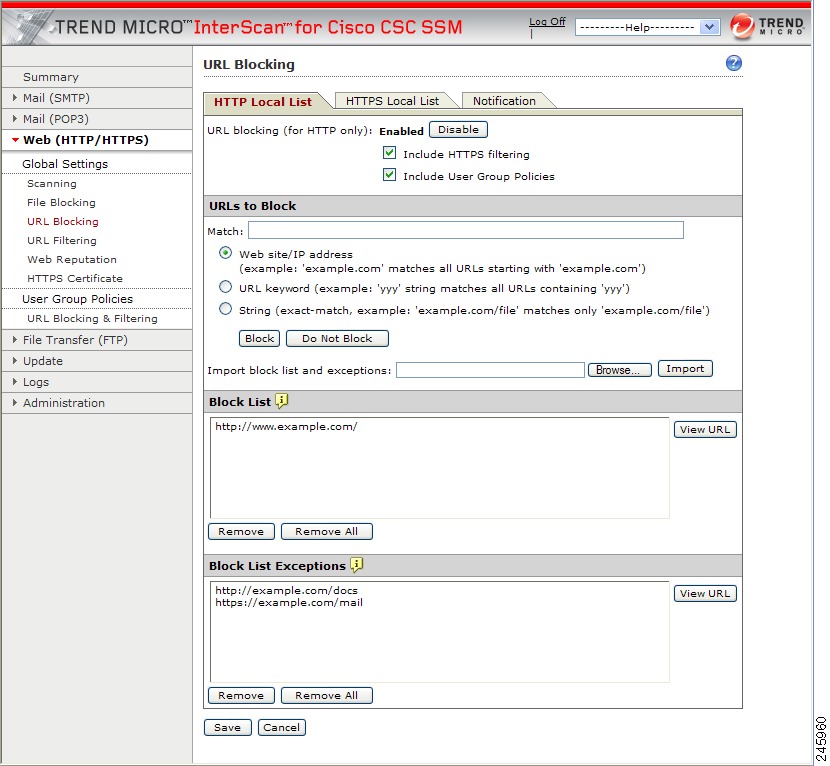Viewport: 830px width, 766px height.
Task: Toggle Include HTTPS filtering checkbox
Action: (x=390, y=154)
